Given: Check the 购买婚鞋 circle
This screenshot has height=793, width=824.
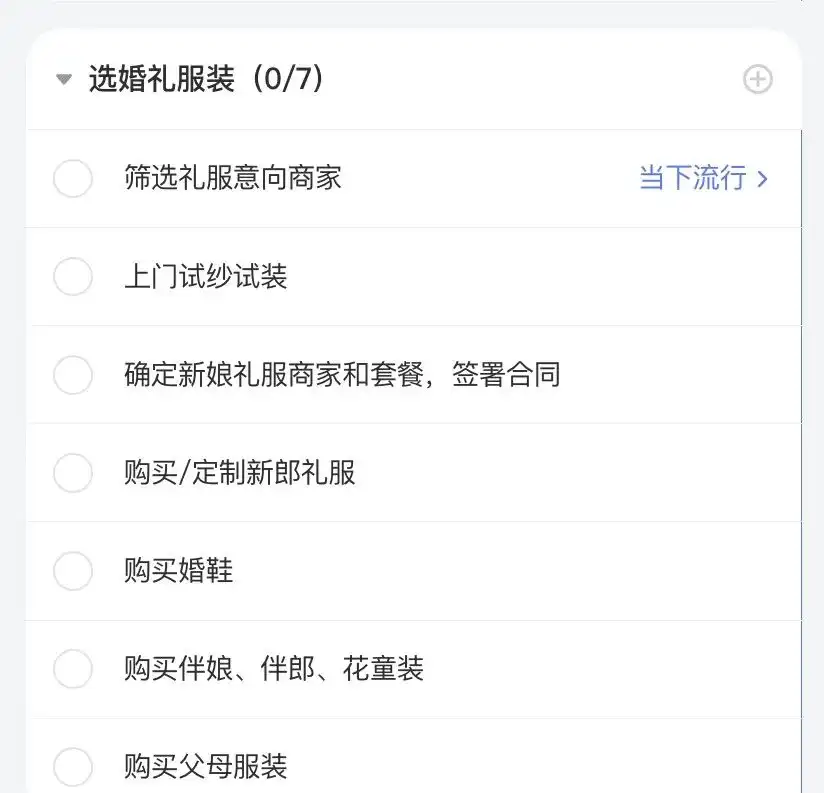Looking at the screenshot, I should click(73, 571).
